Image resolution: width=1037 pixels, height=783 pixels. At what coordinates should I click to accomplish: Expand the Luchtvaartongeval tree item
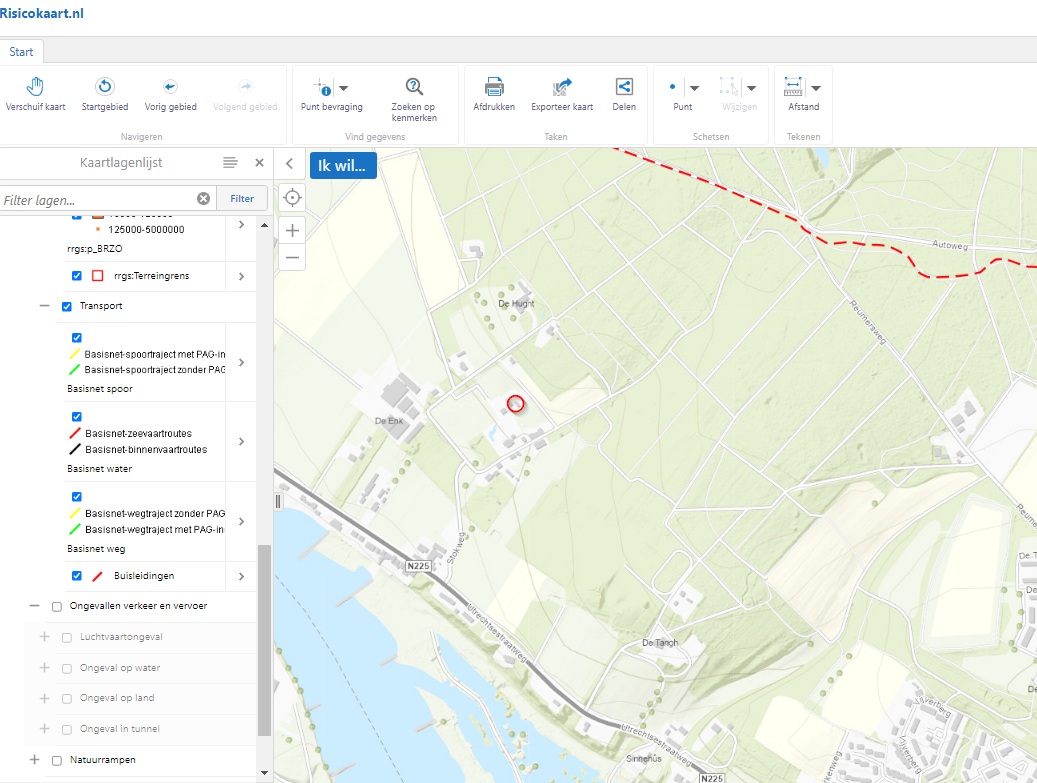pyautogui.click(x=44, y=637)
